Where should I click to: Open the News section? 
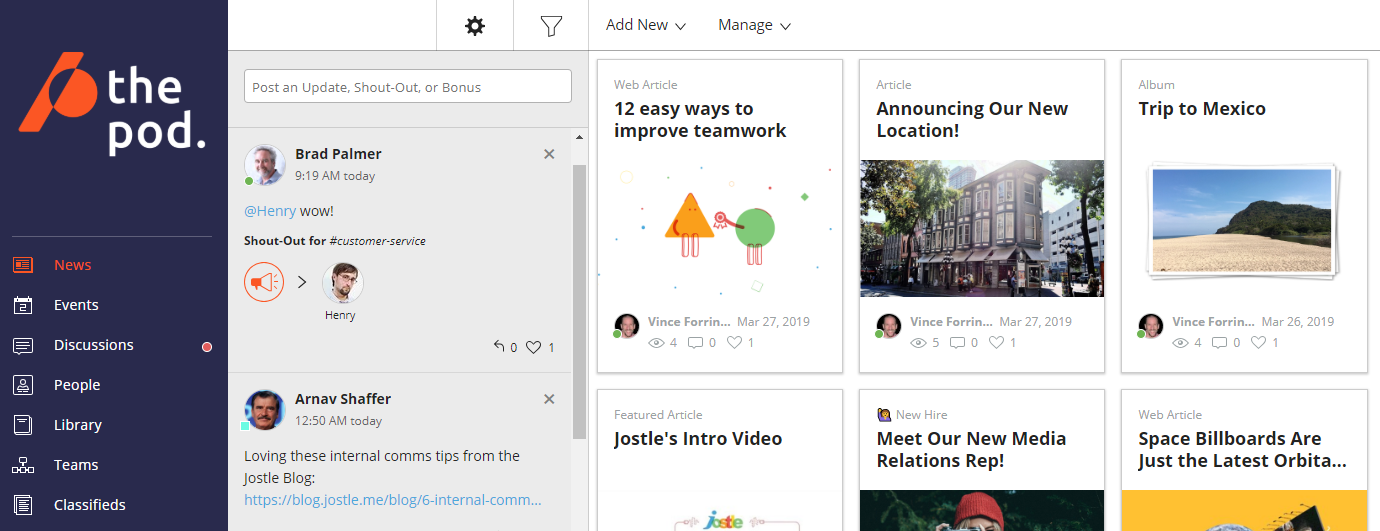tap(73, 265)
